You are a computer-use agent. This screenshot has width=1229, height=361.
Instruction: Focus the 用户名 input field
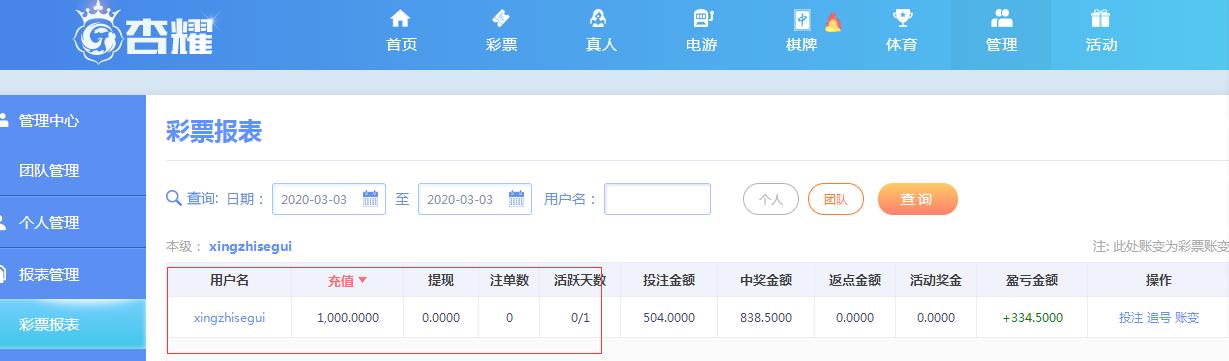pos(657,199)
